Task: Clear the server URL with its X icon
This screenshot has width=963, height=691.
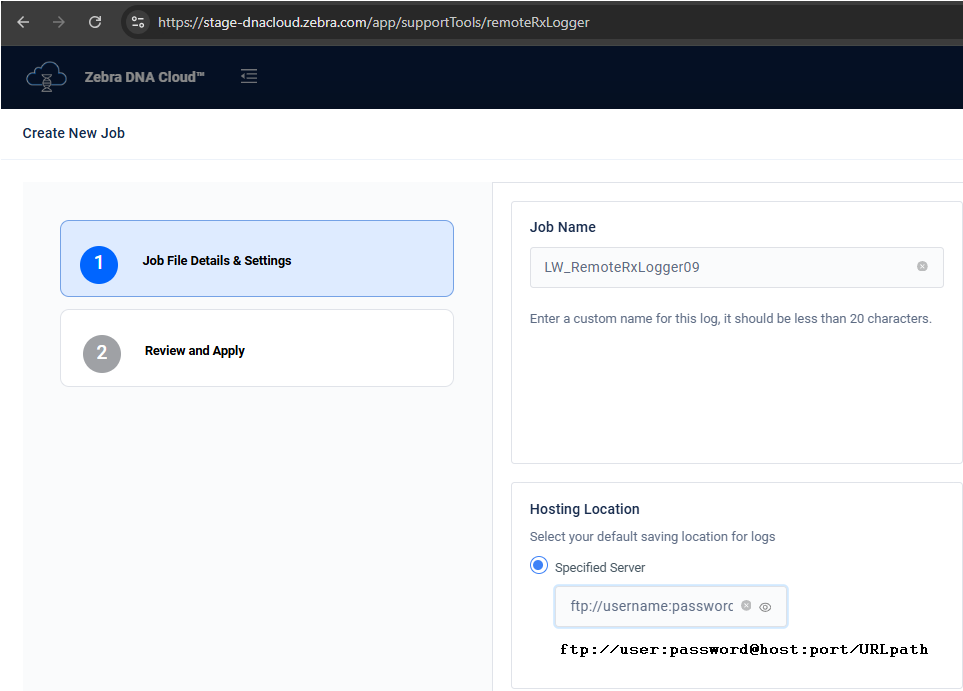Action: (x=745, y=606)
